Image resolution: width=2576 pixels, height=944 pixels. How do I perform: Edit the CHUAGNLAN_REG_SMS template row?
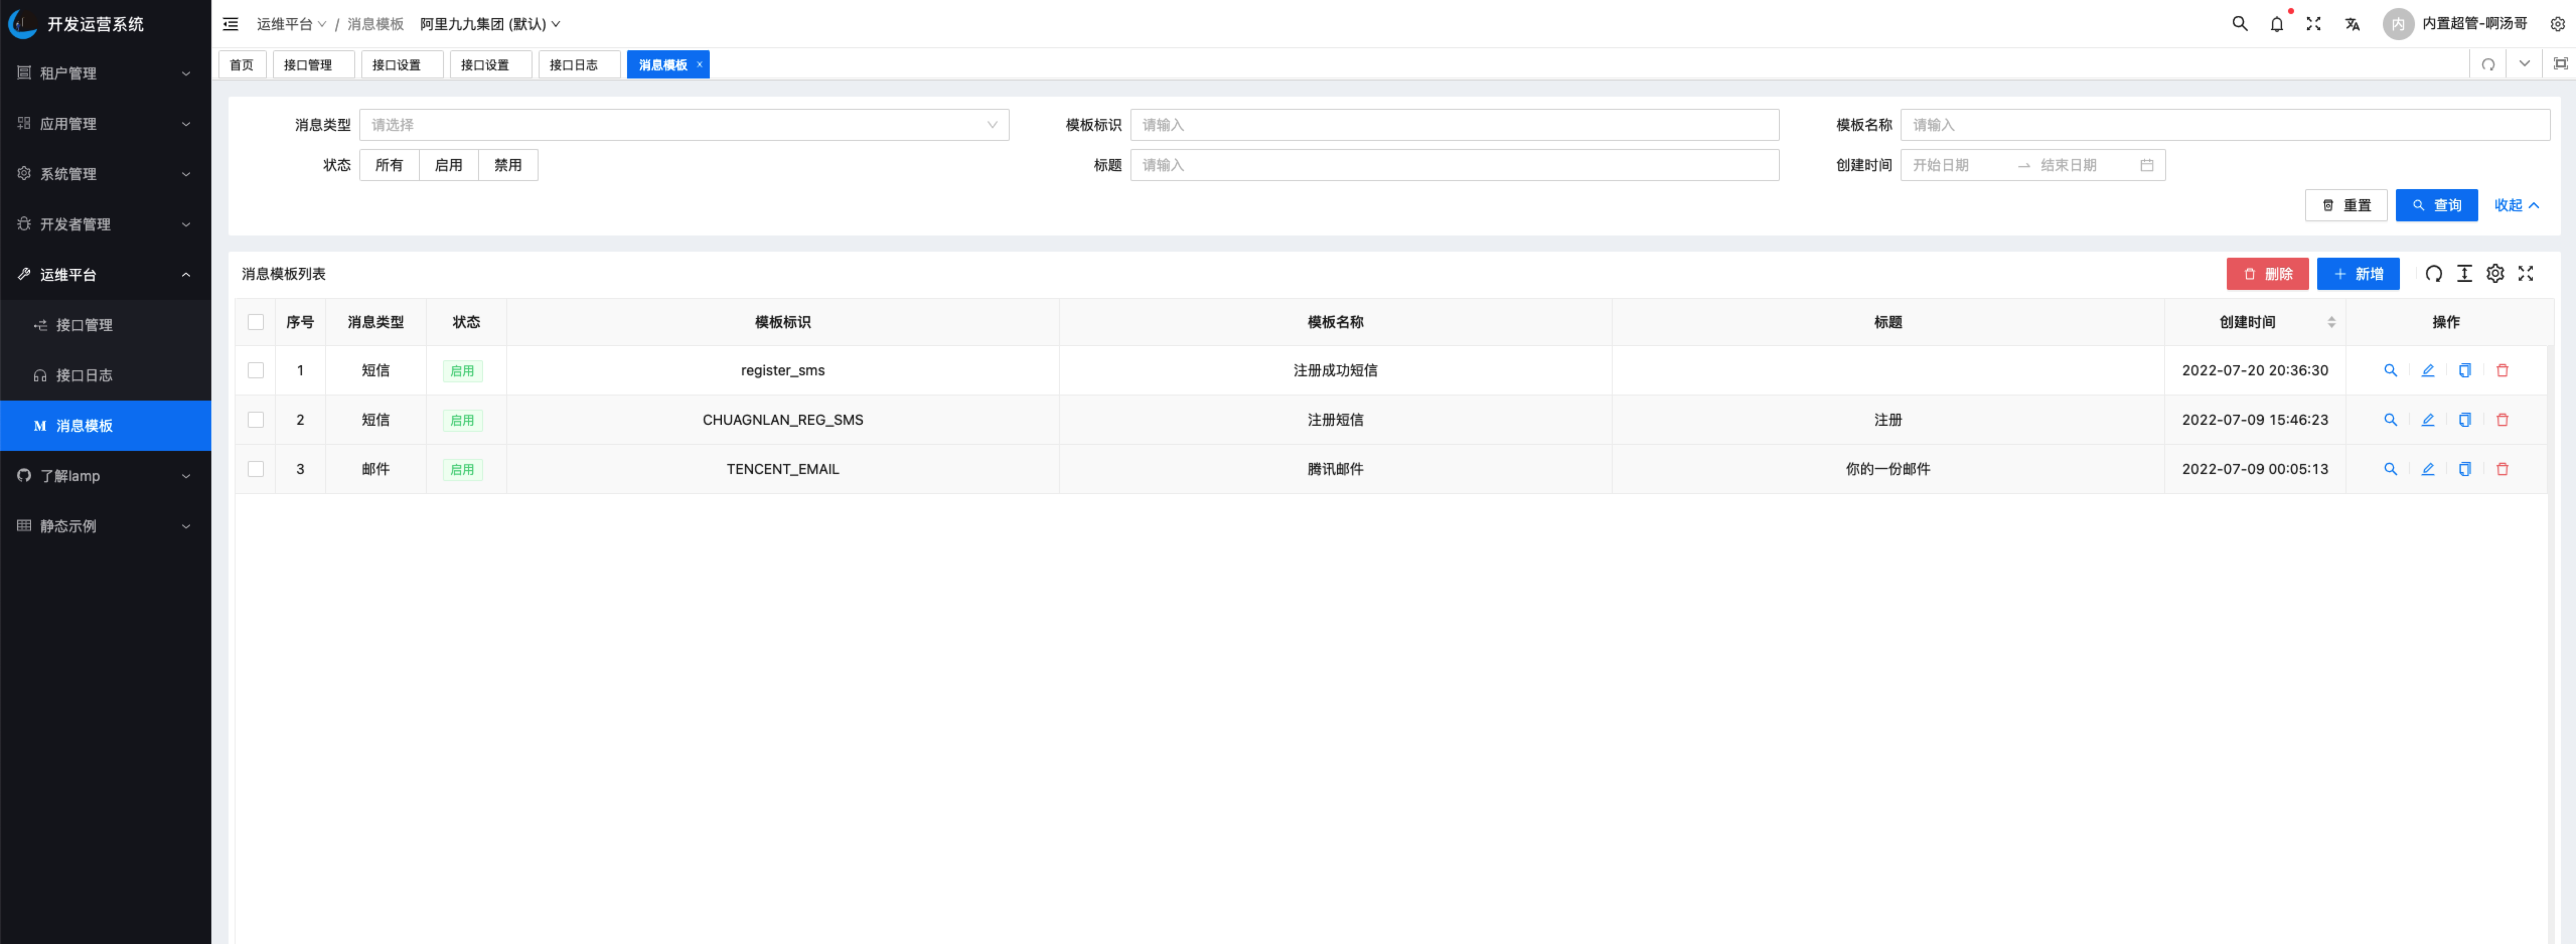pyautogui.click(x=2427, y=420)
